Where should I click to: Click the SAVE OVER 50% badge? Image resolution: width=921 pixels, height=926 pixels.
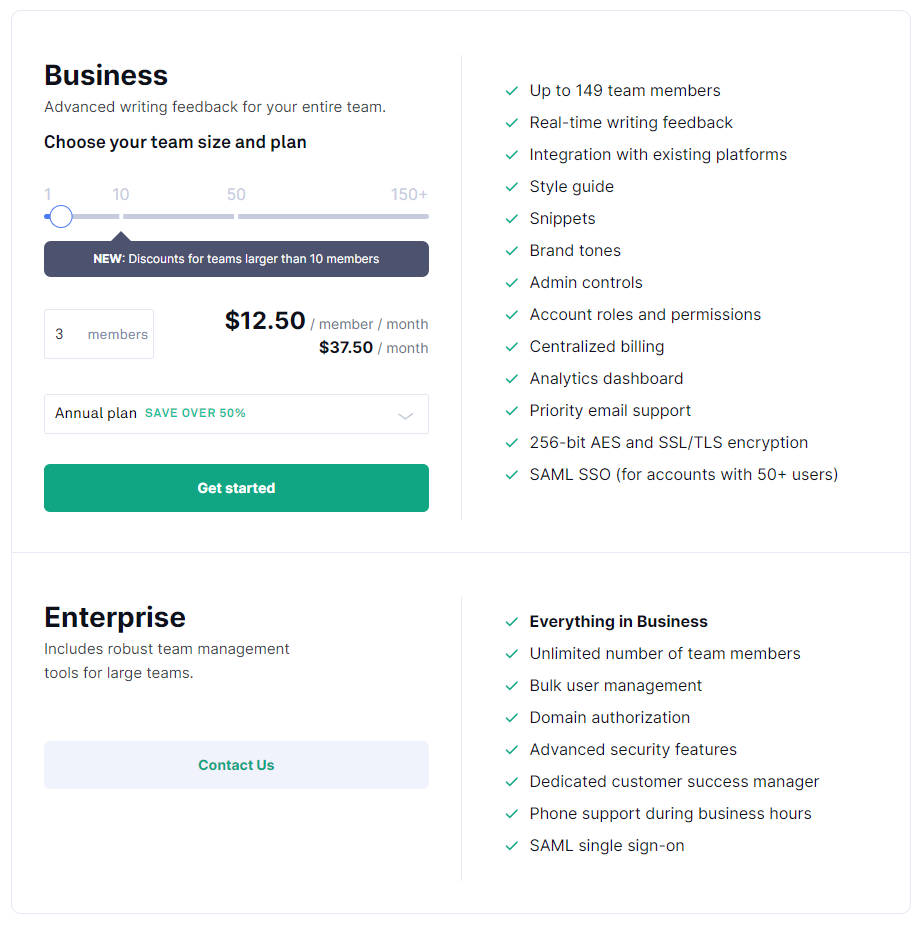click(195, 413)
